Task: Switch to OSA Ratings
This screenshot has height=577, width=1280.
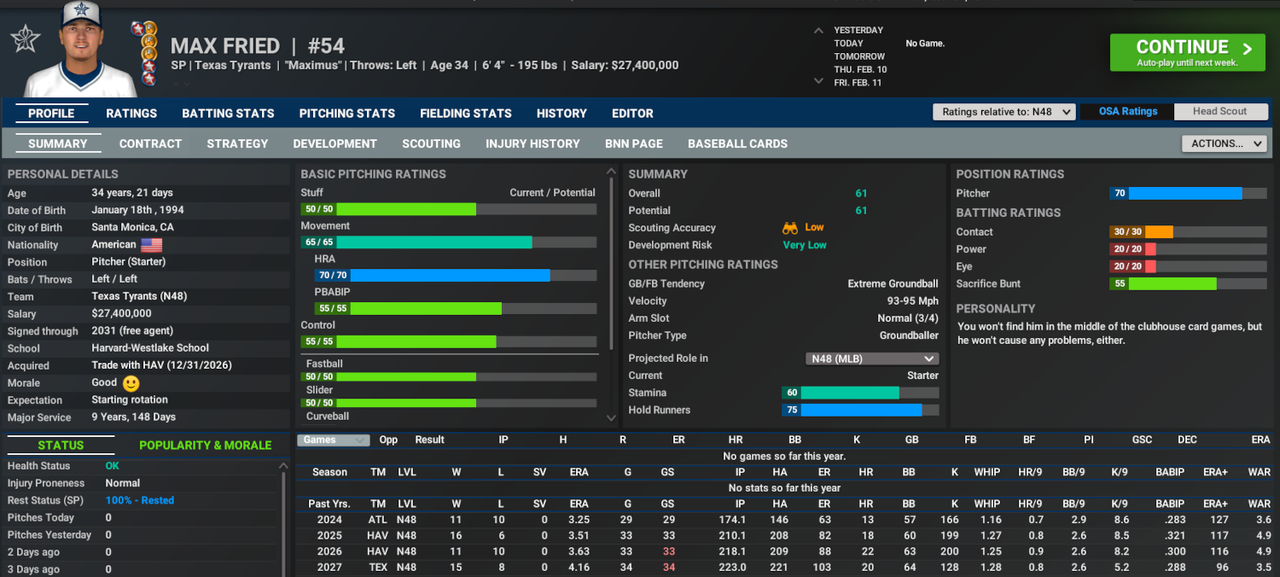Action: point(1127,111)
